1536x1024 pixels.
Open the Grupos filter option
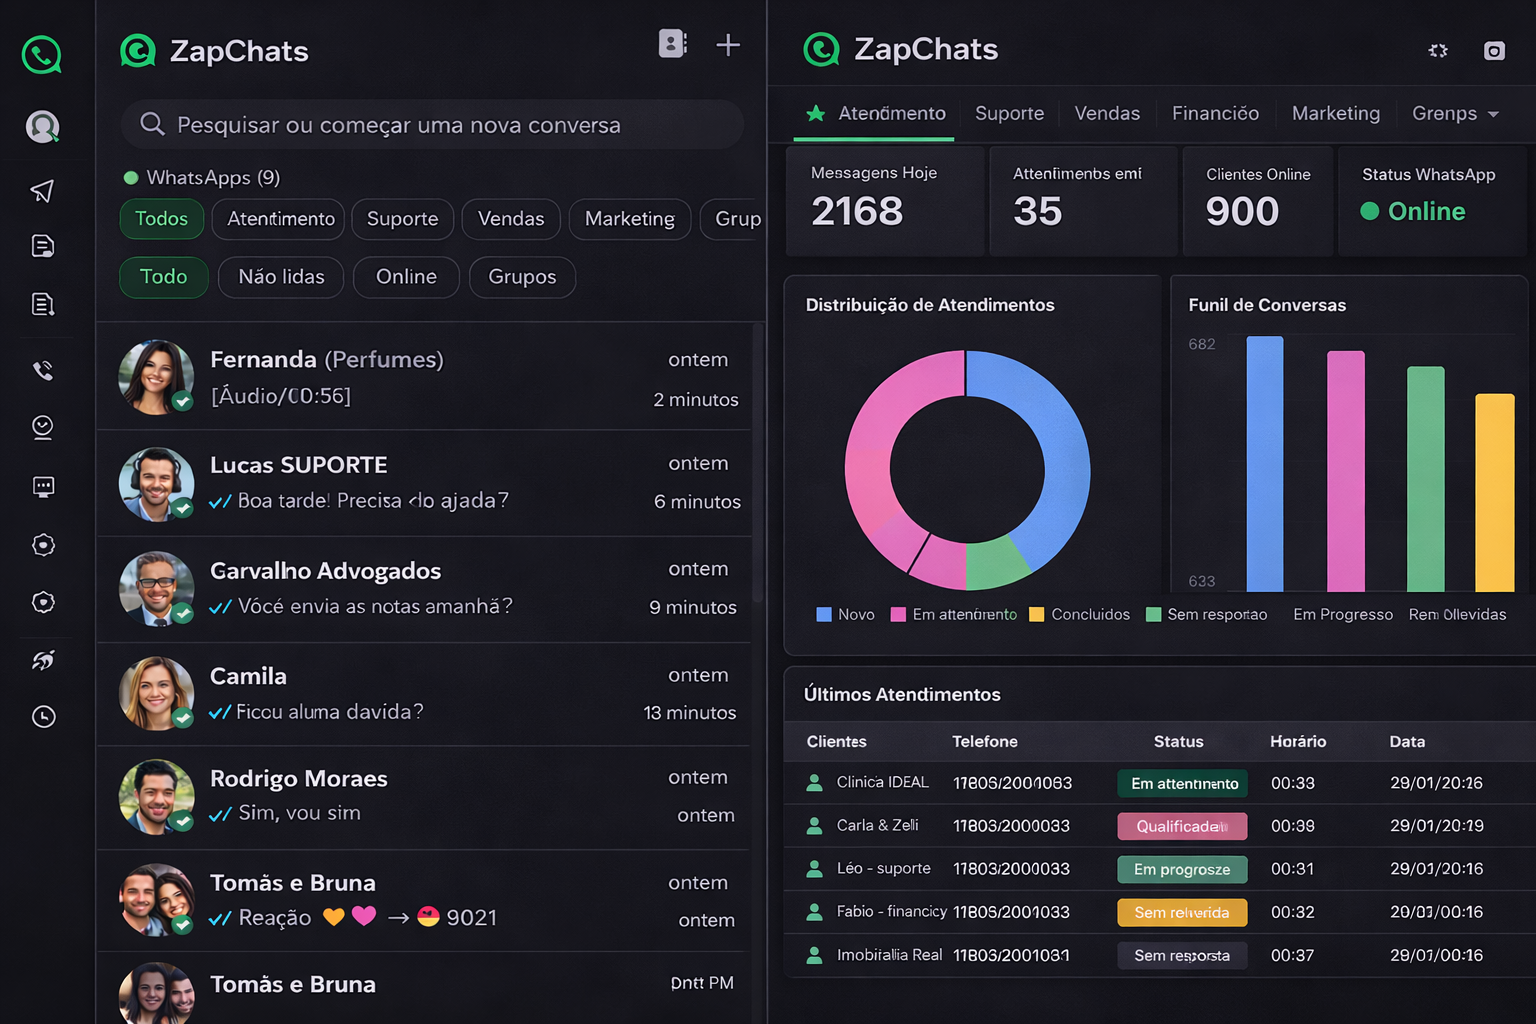[522, 277]
